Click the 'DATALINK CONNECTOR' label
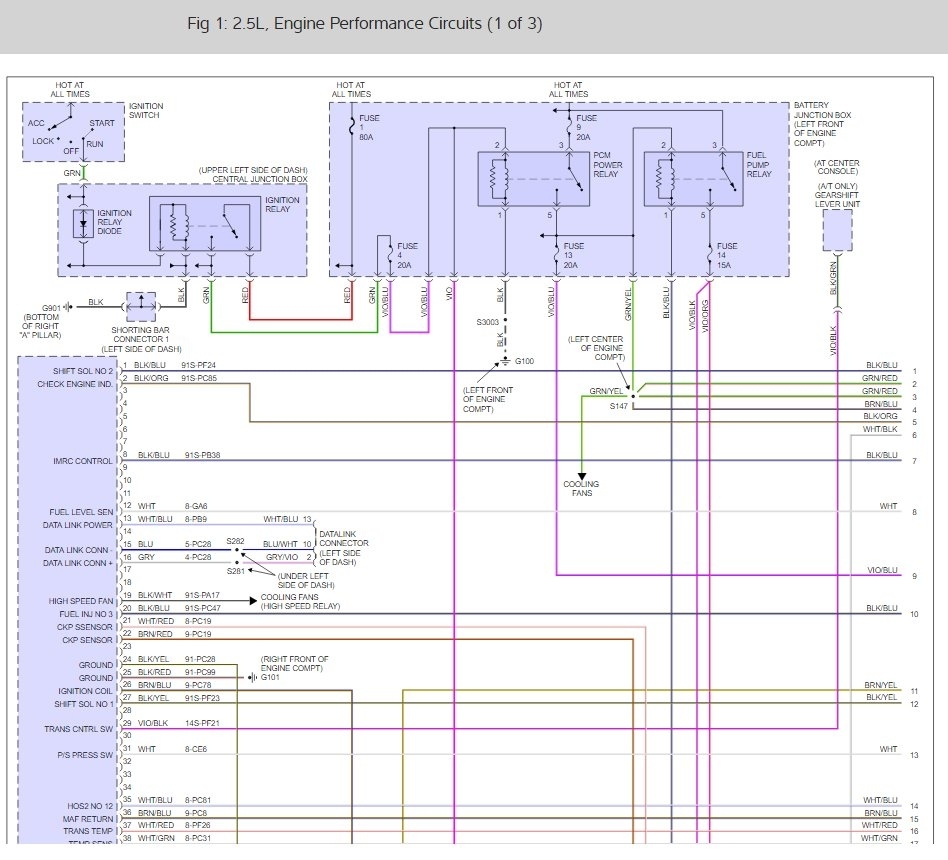Viewport: 948px width, 860px height. pyautogui.click(x=343, y=538)
